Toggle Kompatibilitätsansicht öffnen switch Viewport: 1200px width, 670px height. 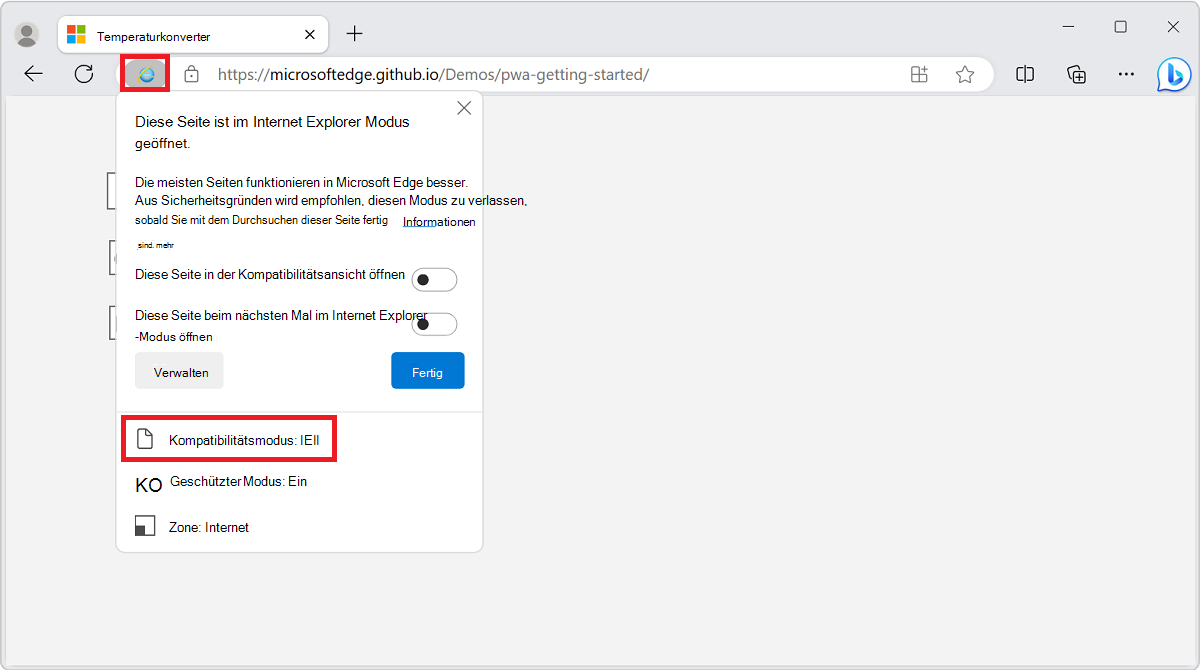click(x=434, y=280)
